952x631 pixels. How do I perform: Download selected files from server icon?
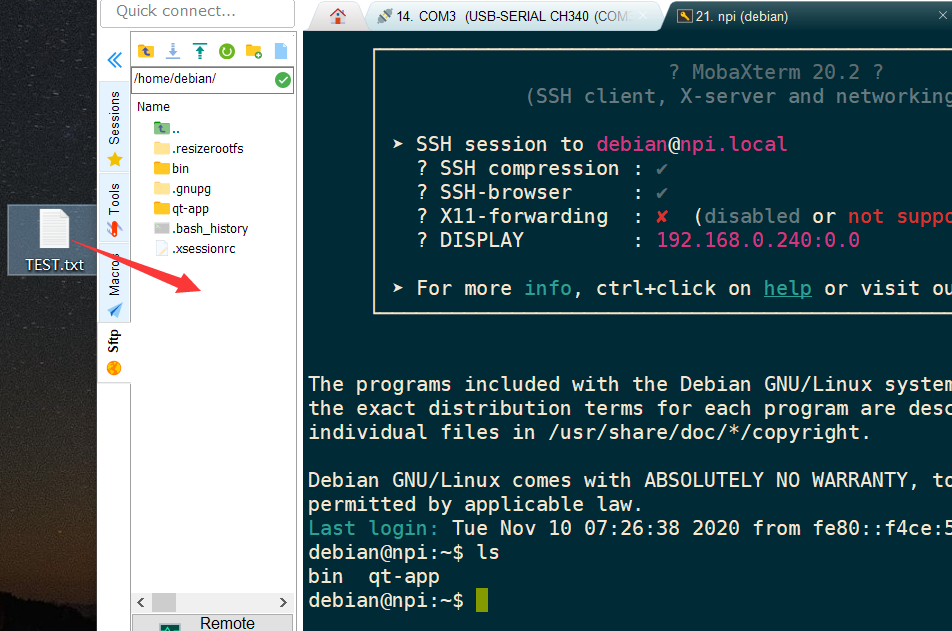pyautogui.click(x=173, y=51)
